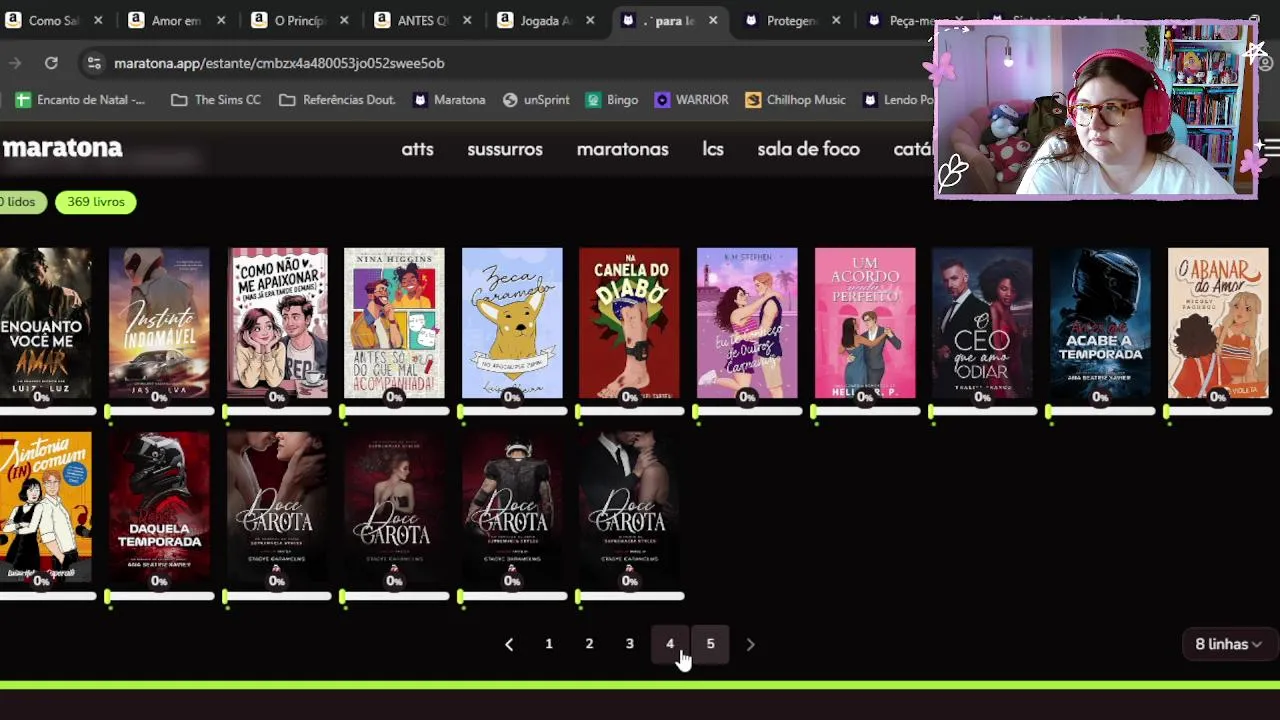This screenshot has height=720, width=1280.
Task: Open 'Sintonia (In)comum' book cover
Action: pyautogui.click(x=45, y=507)
